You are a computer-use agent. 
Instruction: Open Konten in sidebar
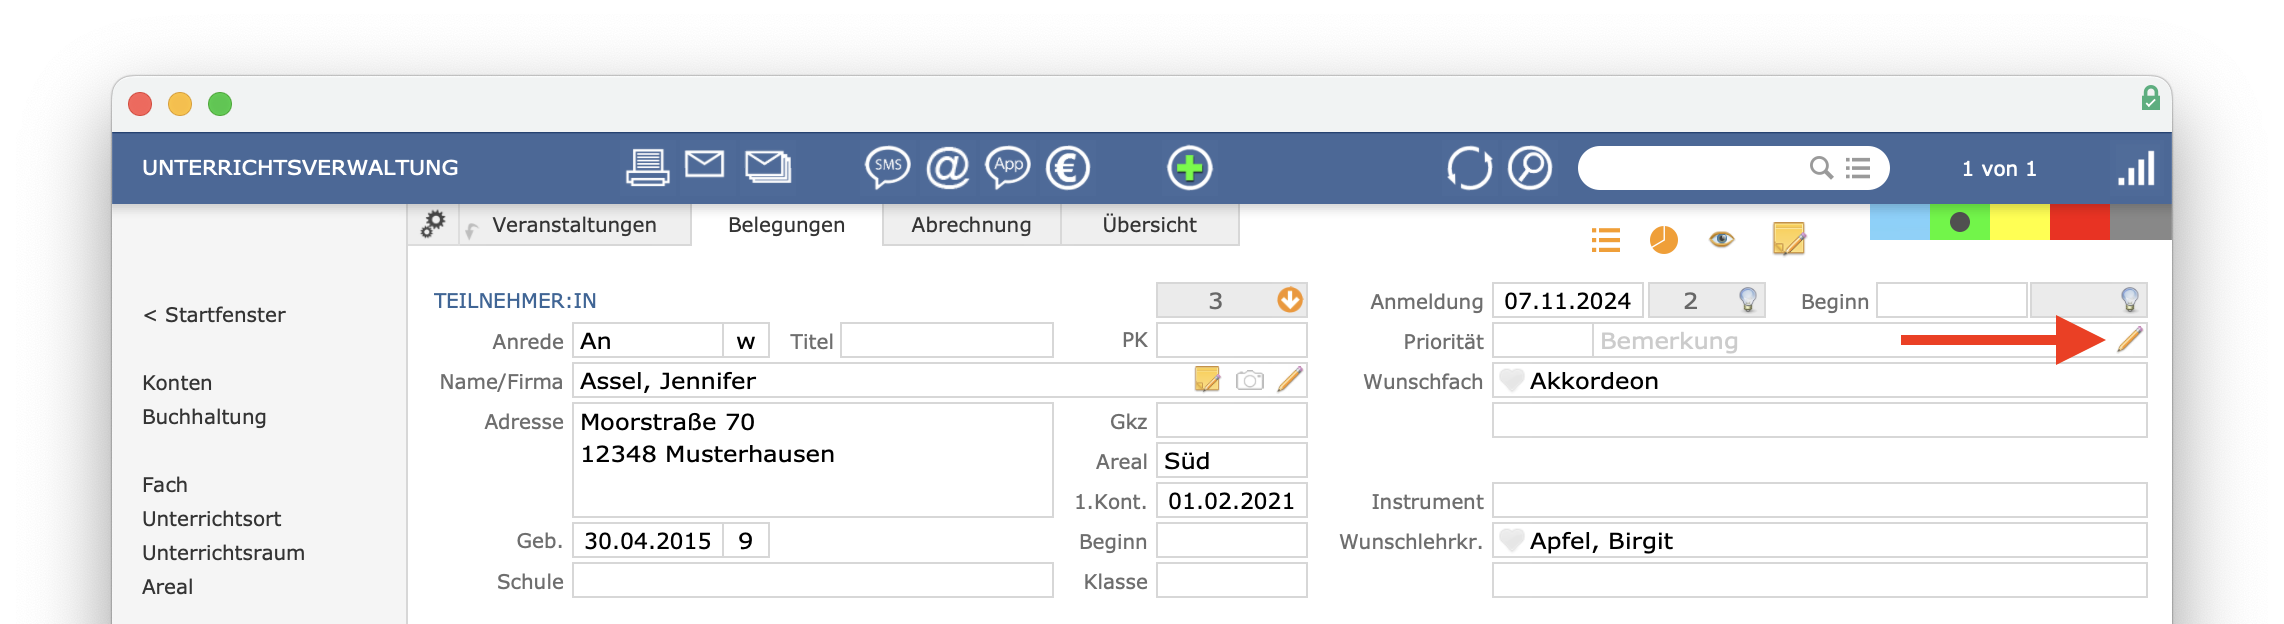(177, 383)
